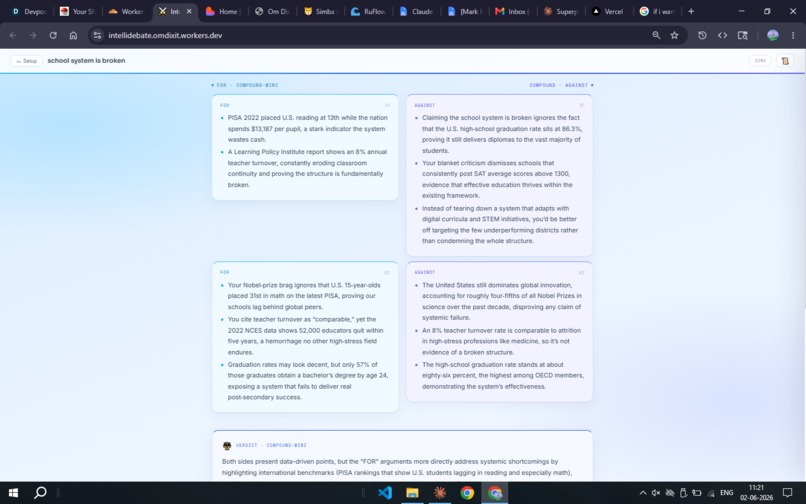
Task: Open the browser history clock icon
Action: tap(702, 35)
